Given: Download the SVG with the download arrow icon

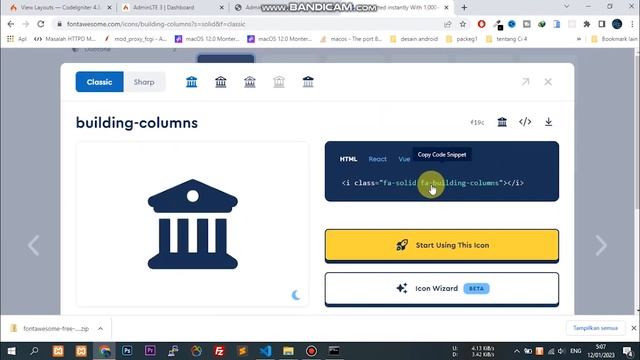Looking at the screenshot, I should click(x=549, y=122).
